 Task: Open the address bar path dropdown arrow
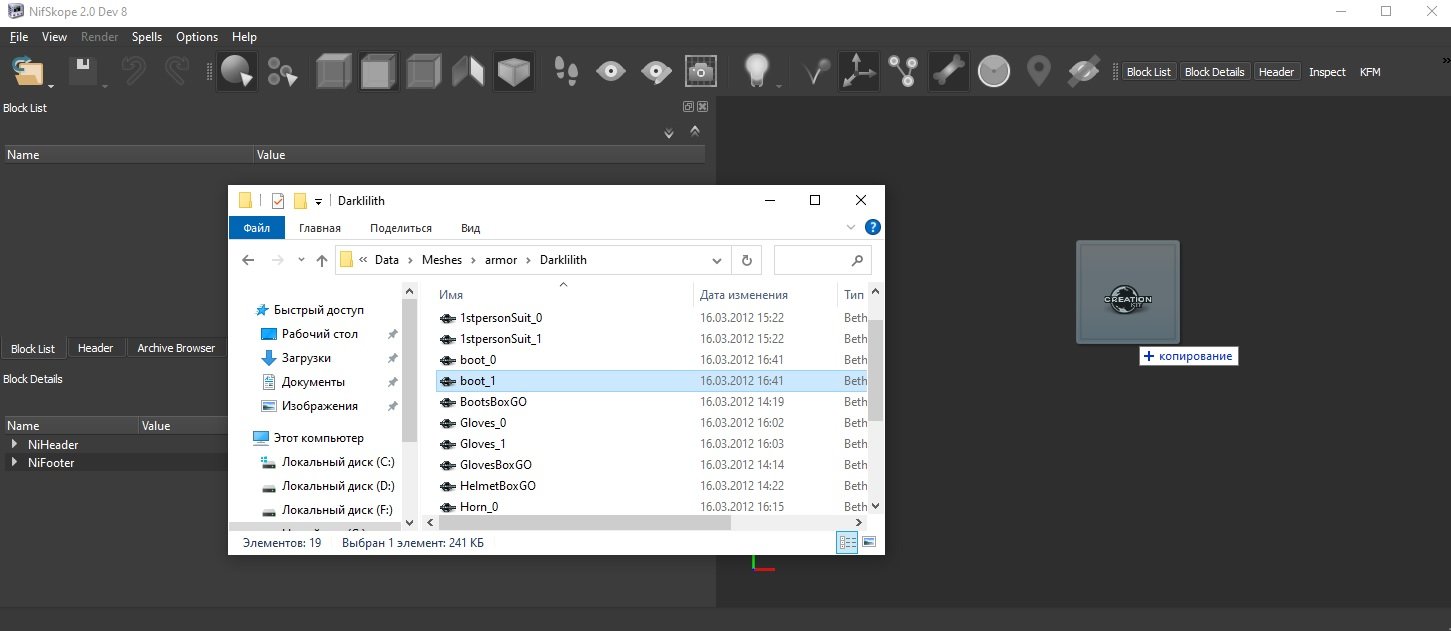click(716, 260)
